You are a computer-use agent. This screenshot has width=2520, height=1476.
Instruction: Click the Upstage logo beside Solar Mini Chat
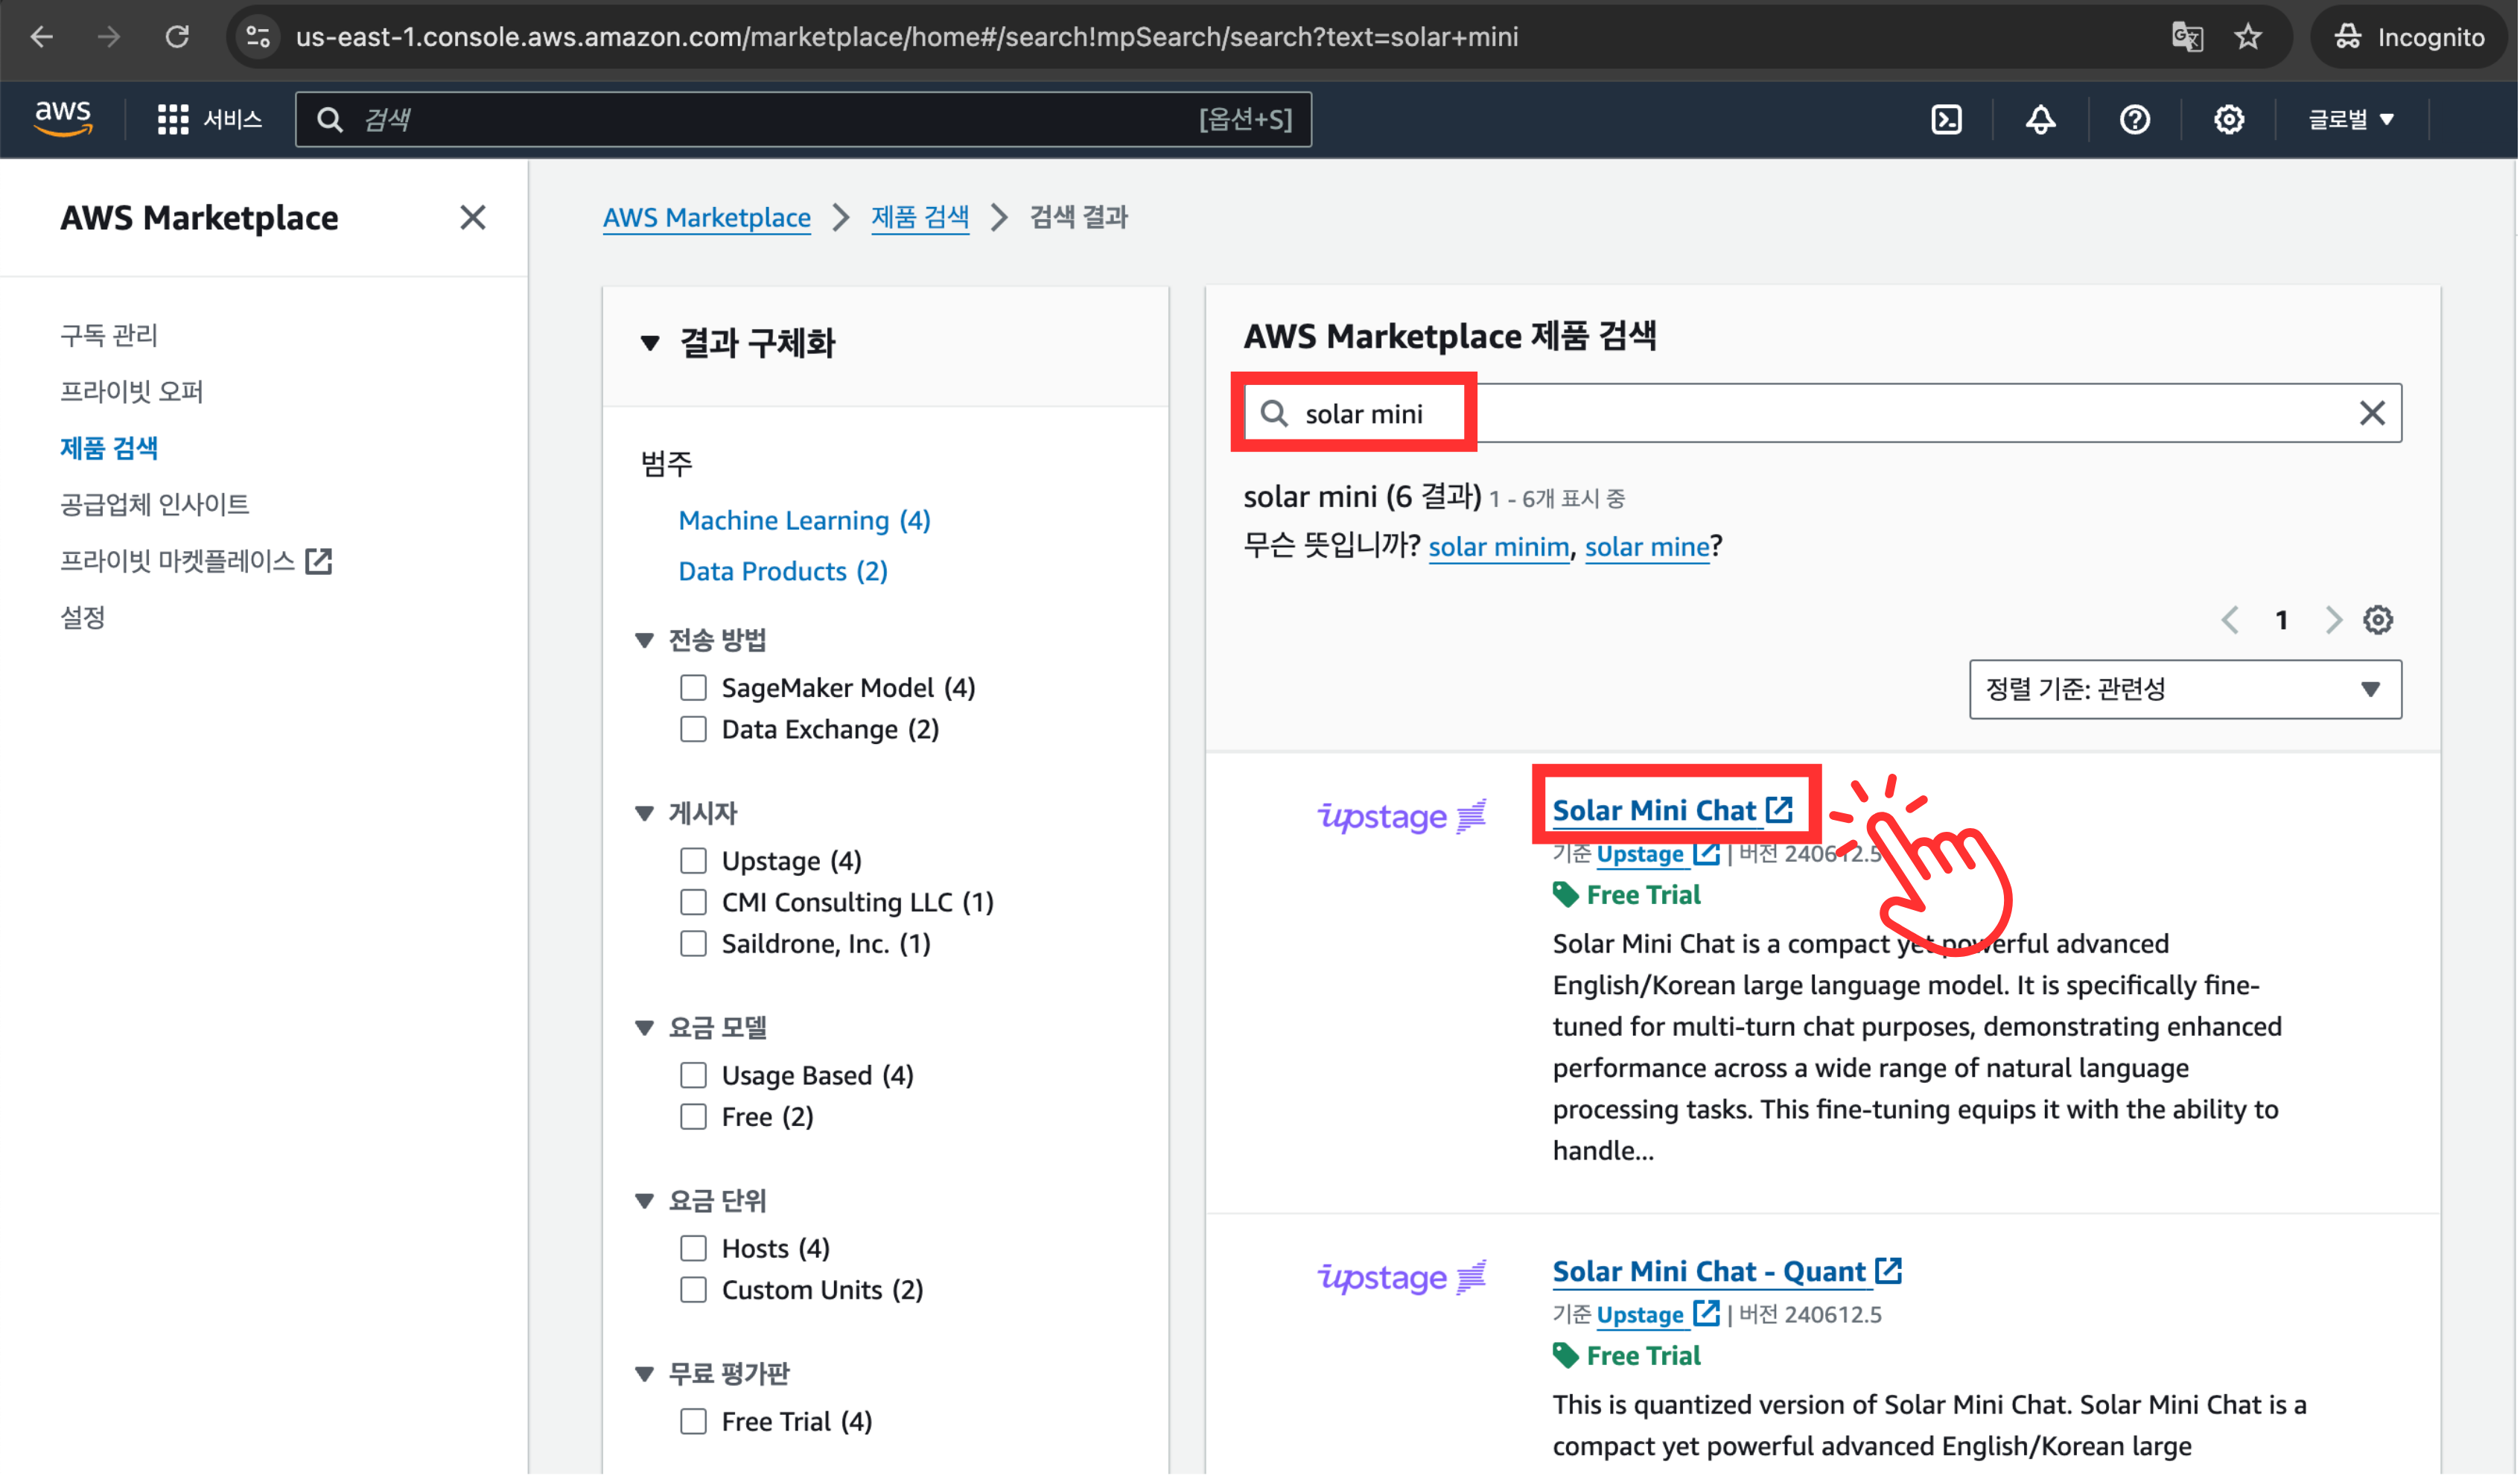[1402, 816]
